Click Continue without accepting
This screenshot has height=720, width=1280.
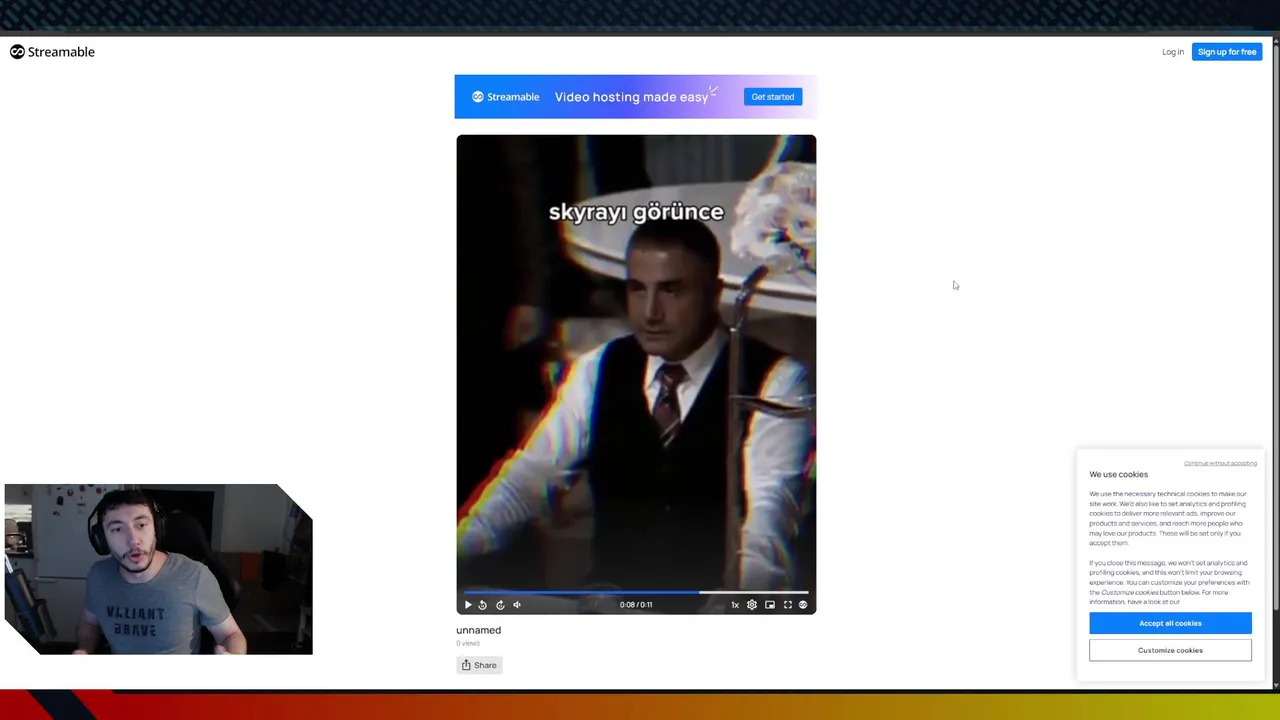(1220, 463)
